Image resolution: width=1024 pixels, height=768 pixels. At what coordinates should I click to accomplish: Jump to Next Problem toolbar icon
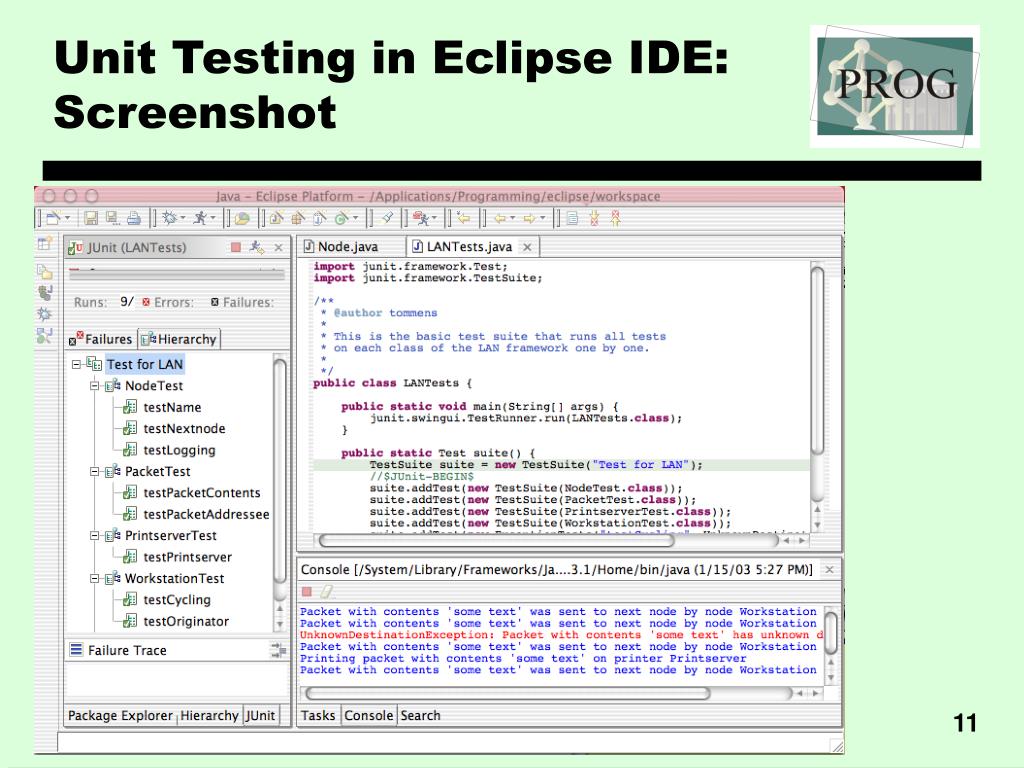(594, 218)
